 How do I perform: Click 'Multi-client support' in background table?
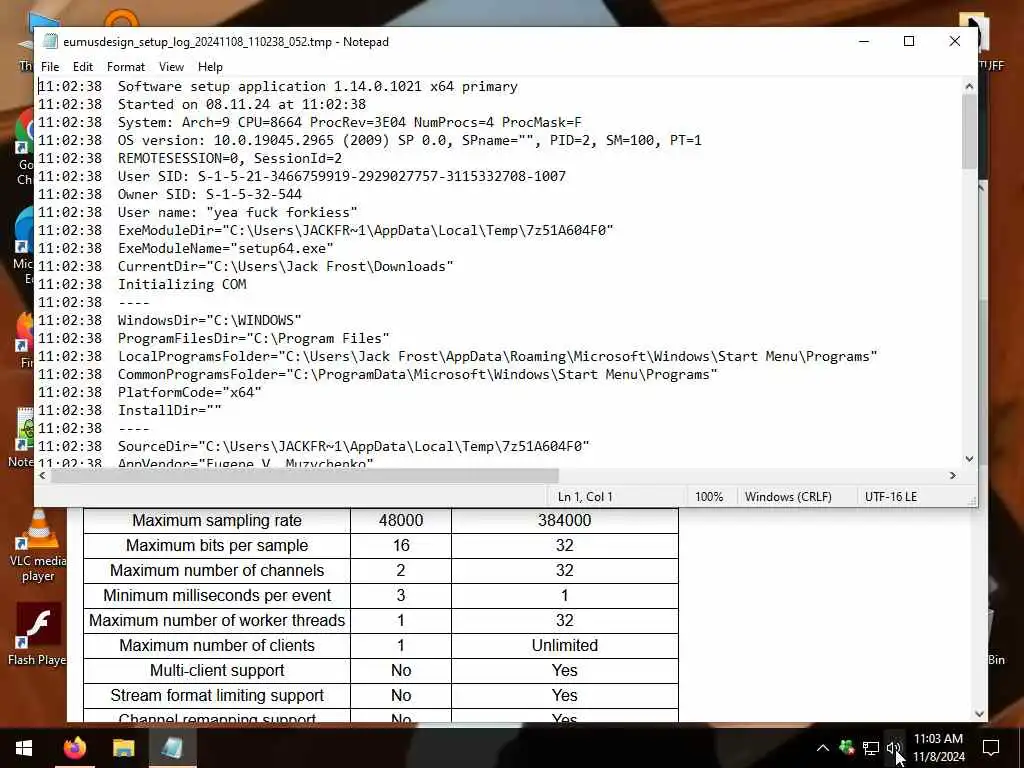pyautogui.click(x=217, y=670)
